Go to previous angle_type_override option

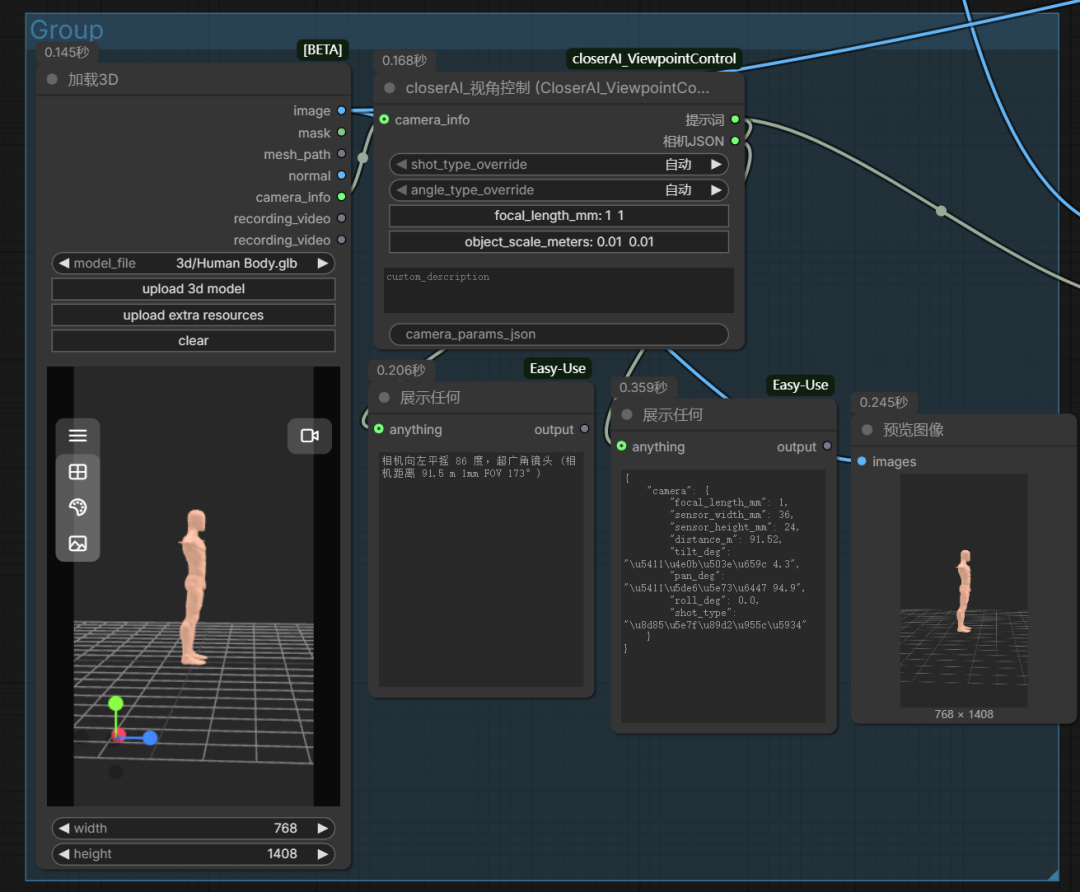point(402,190)
